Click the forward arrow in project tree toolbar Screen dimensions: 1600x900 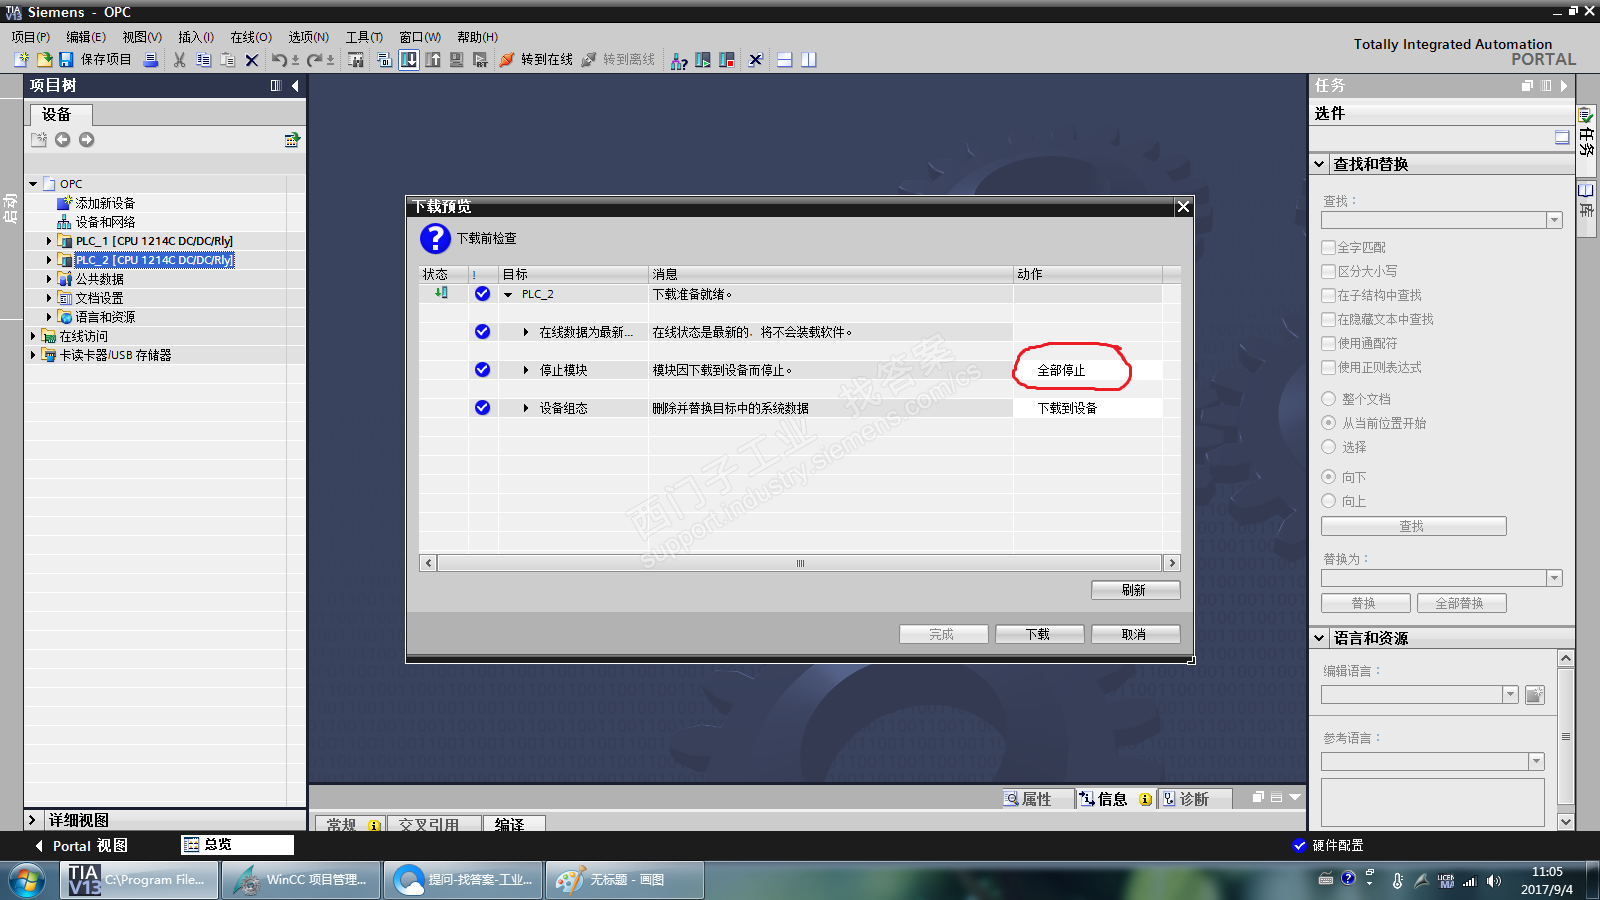coord(87,140)
